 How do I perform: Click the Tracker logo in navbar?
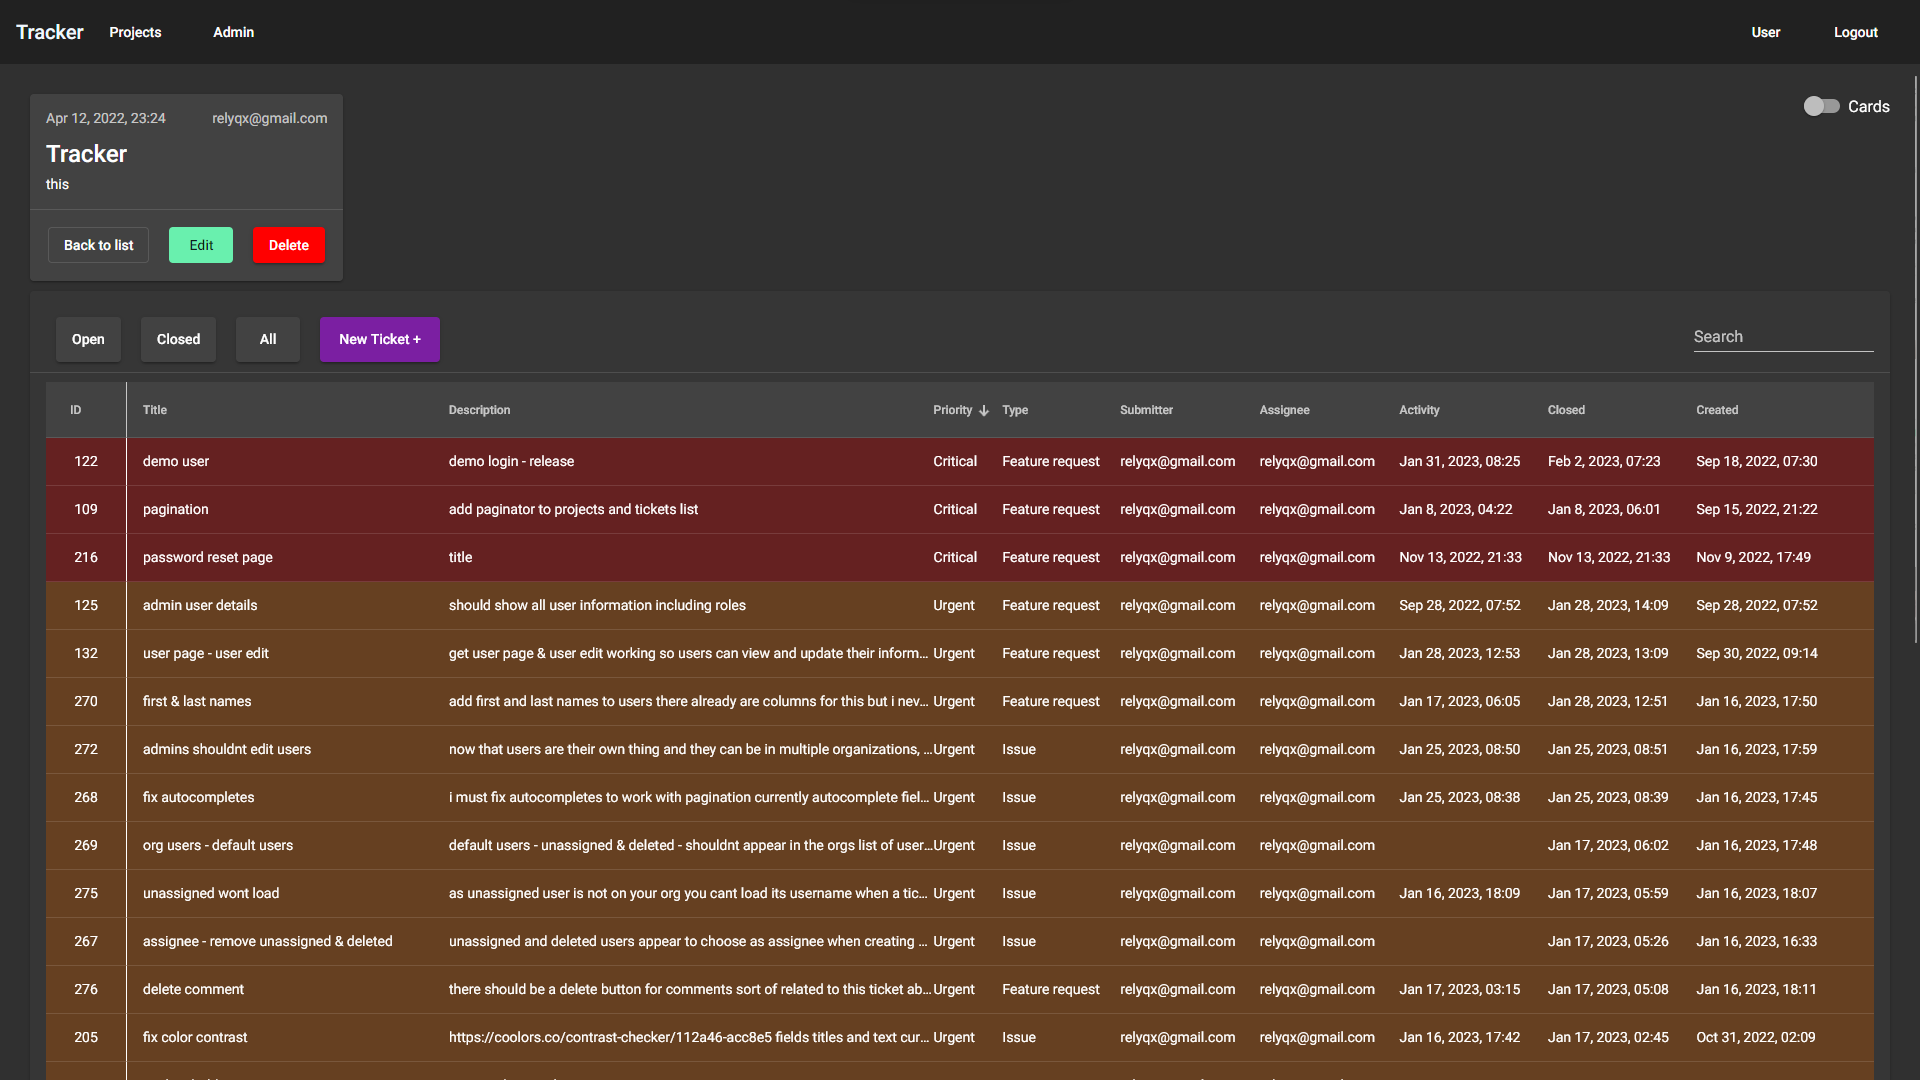pos(50,32)
